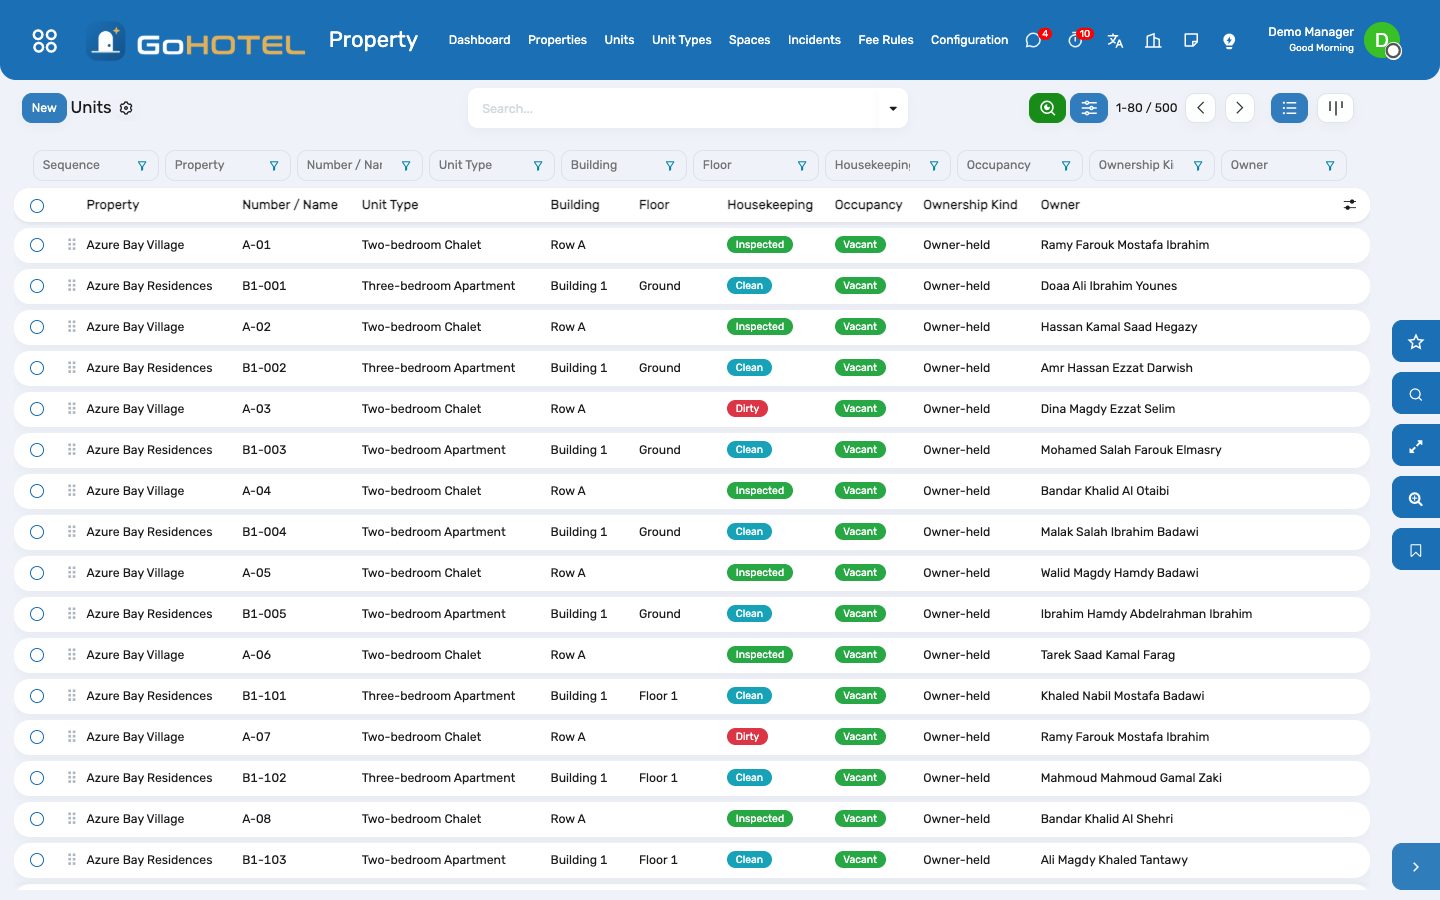
Task: Click the Inspected badge for unit A-08
Action: click(760, 819)
